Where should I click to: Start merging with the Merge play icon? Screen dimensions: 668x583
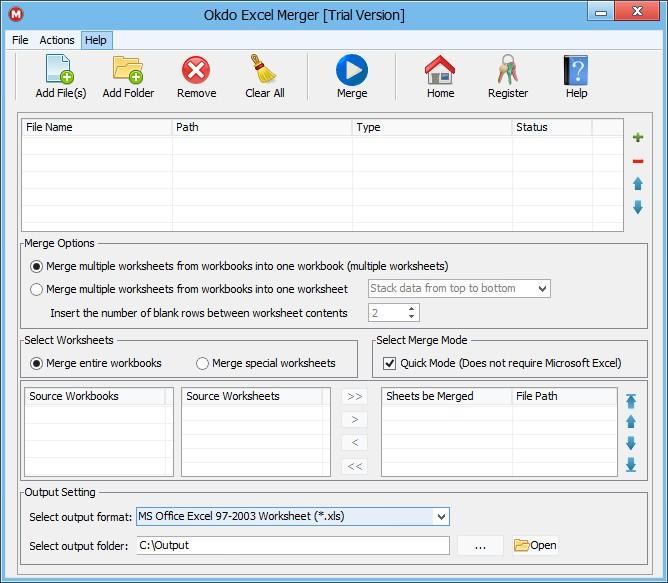[352, 70]
